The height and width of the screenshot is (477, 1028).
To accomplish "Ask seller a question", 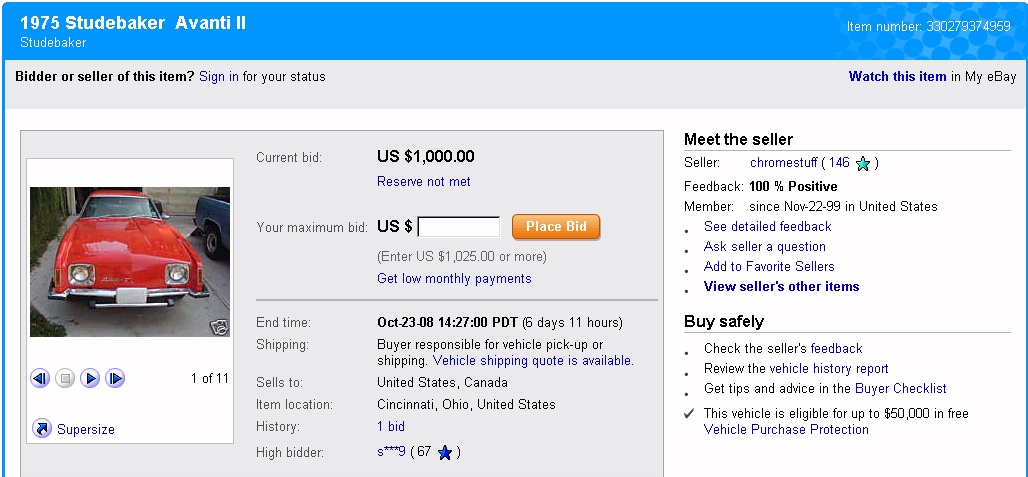I will [x=764, y=247].
